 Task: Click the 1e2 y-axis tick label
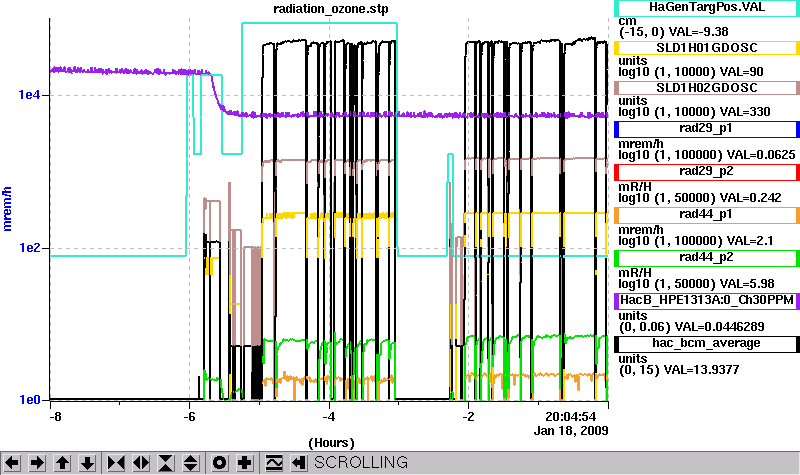29,248
